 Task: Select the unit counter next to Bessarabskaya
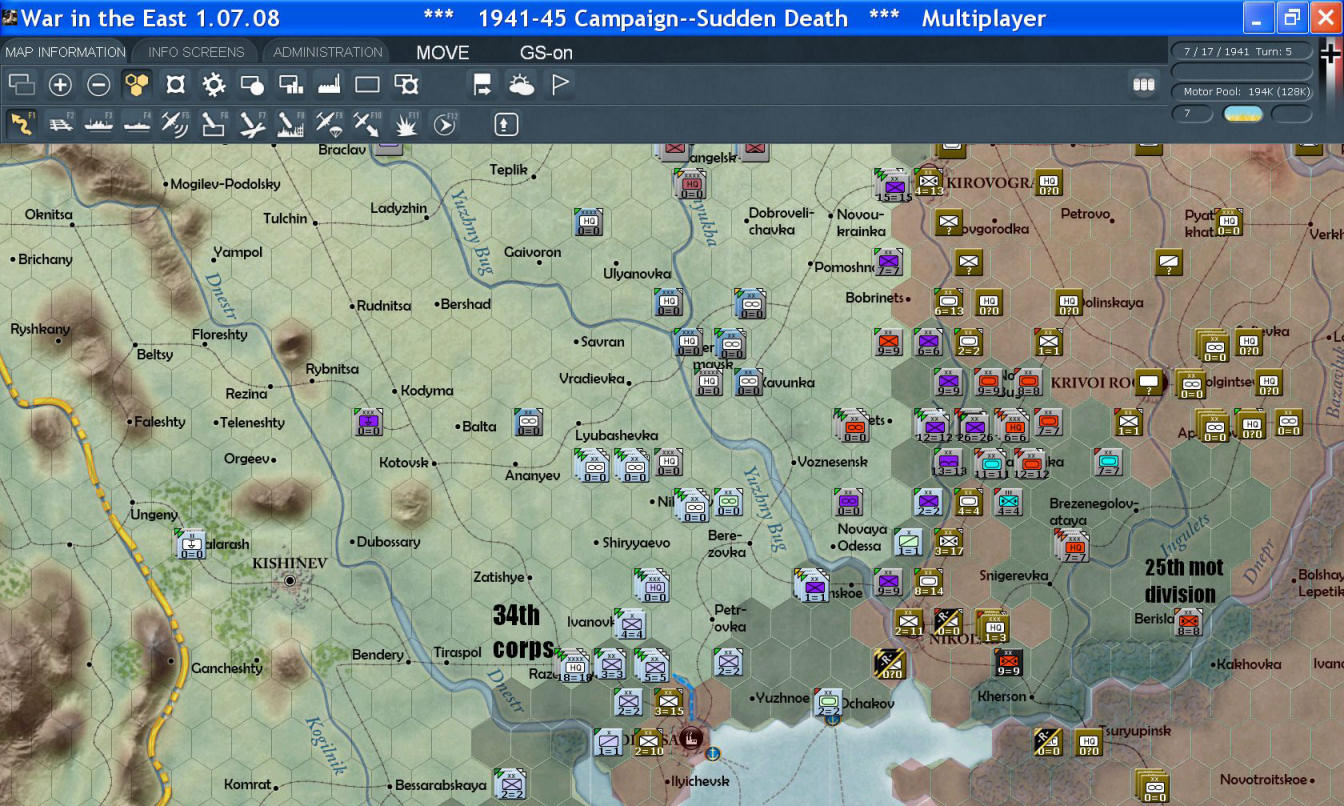[x=510, y=784]
